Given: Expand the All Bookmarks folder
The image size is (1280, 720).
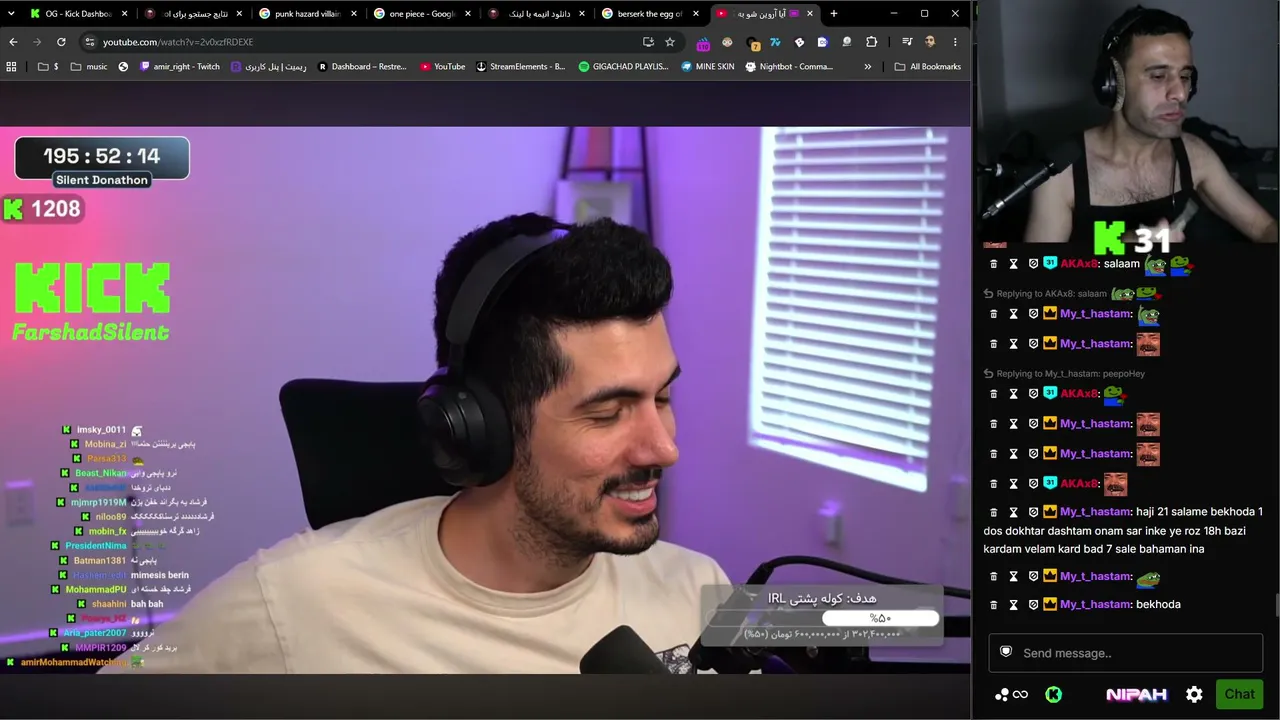Looking at the screenshot, I should pos(927,67).
